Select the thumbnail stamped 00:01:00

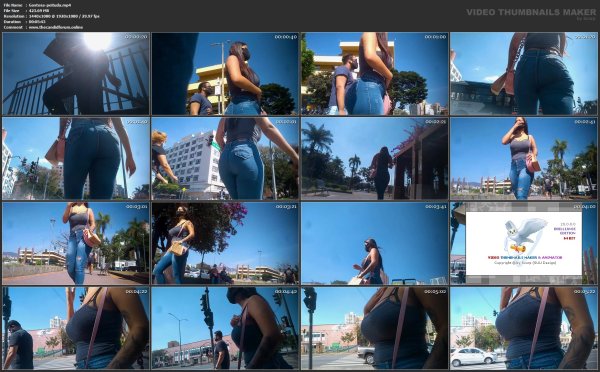click(x=374, y=73)
